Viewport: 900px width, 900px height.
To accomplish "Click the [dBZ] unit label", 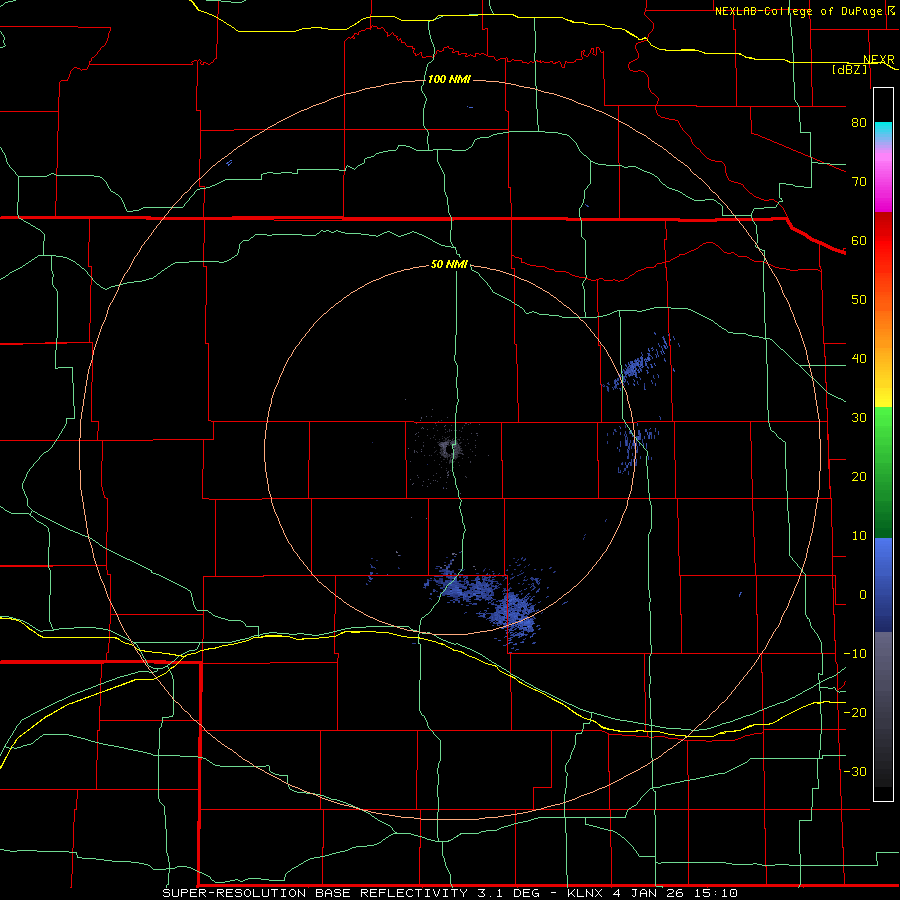I will [850, 70].
